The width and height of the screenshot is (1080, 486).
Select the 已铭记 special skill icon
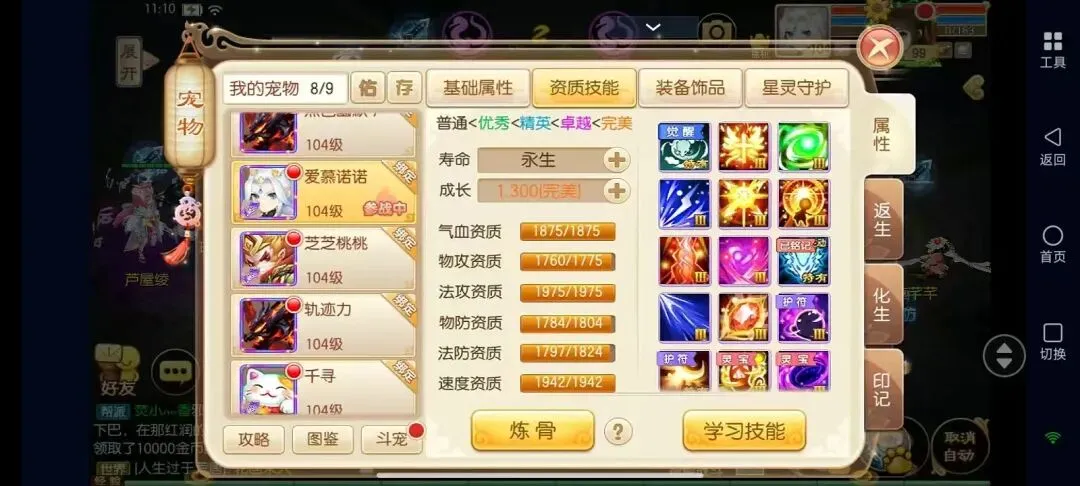click(x=803, y=261)
